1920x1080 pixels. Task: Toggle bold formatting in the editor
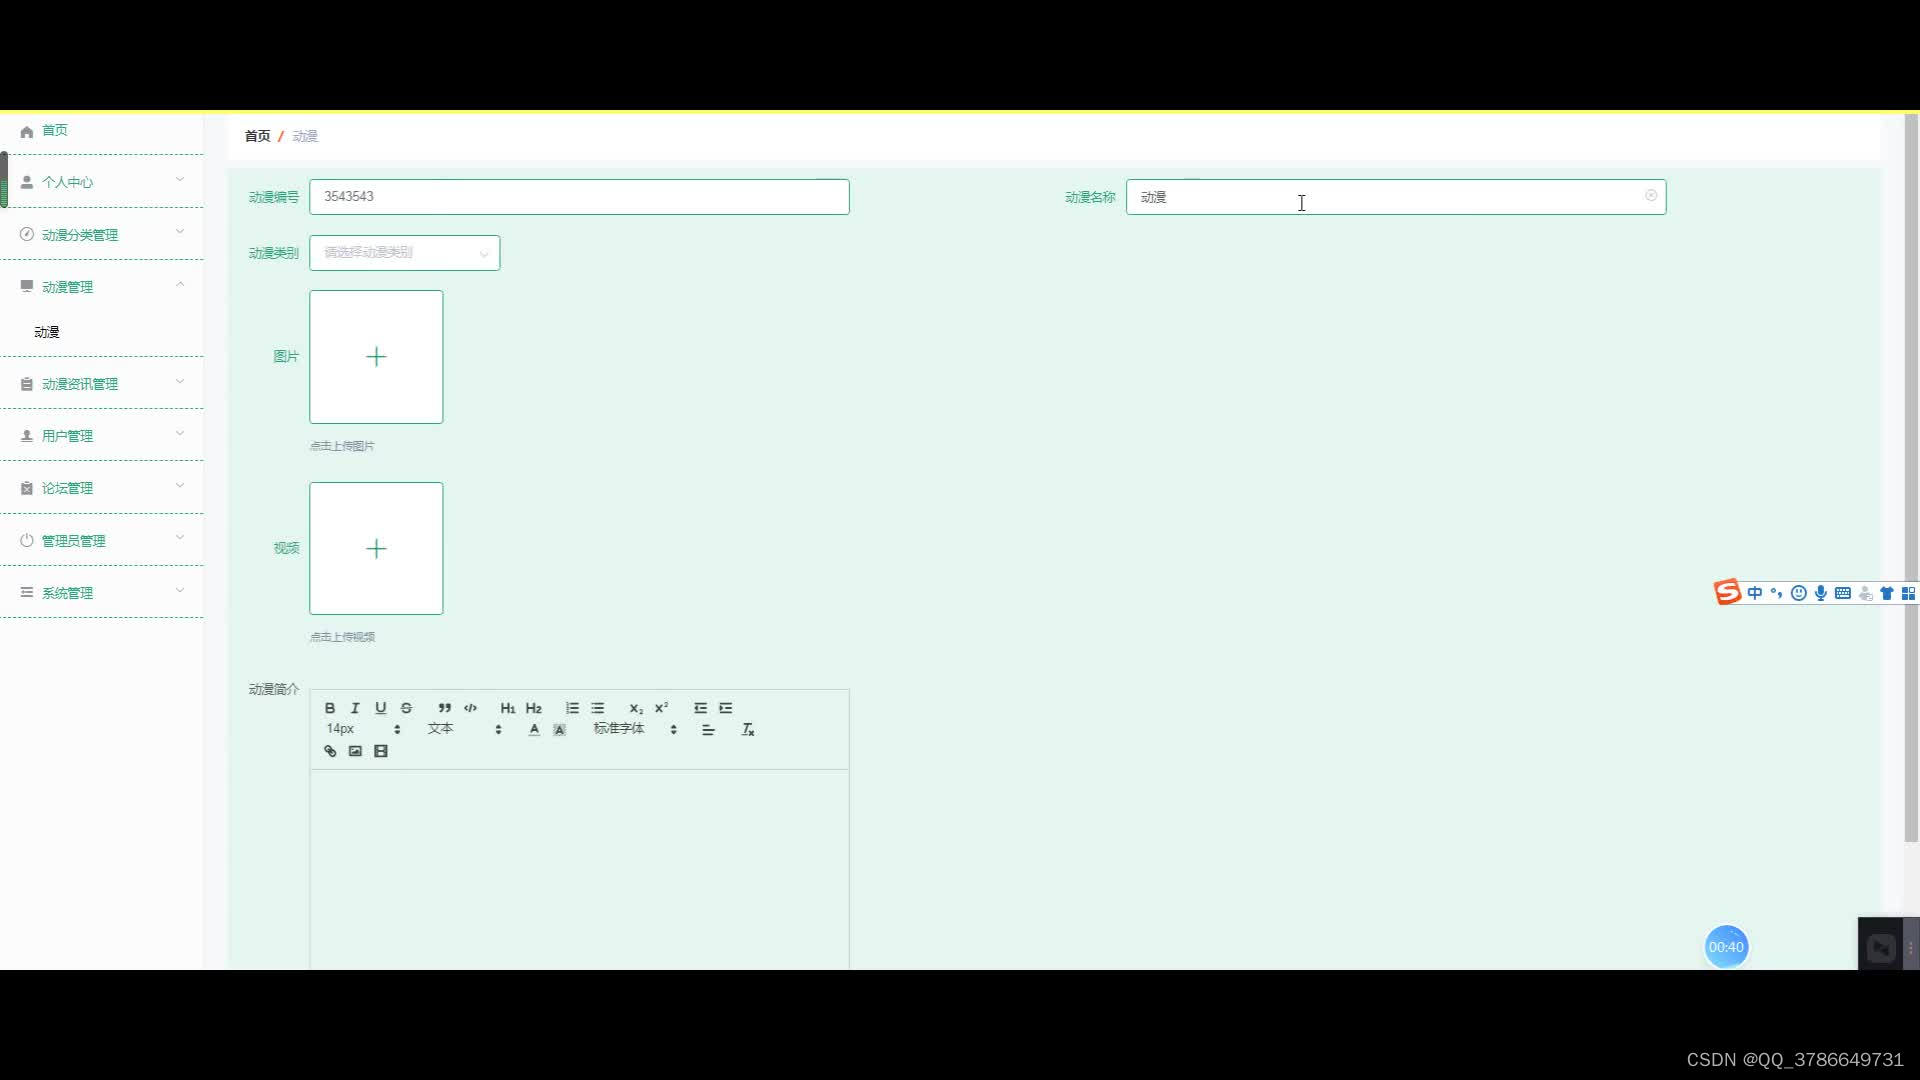tap(330, 708)
